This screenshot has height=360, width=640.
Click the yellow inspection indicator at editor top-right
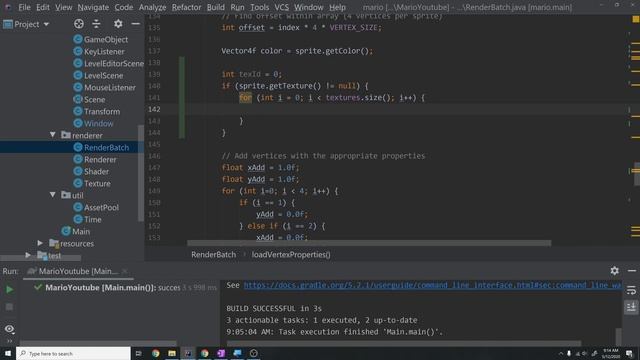tap(636, 19)
